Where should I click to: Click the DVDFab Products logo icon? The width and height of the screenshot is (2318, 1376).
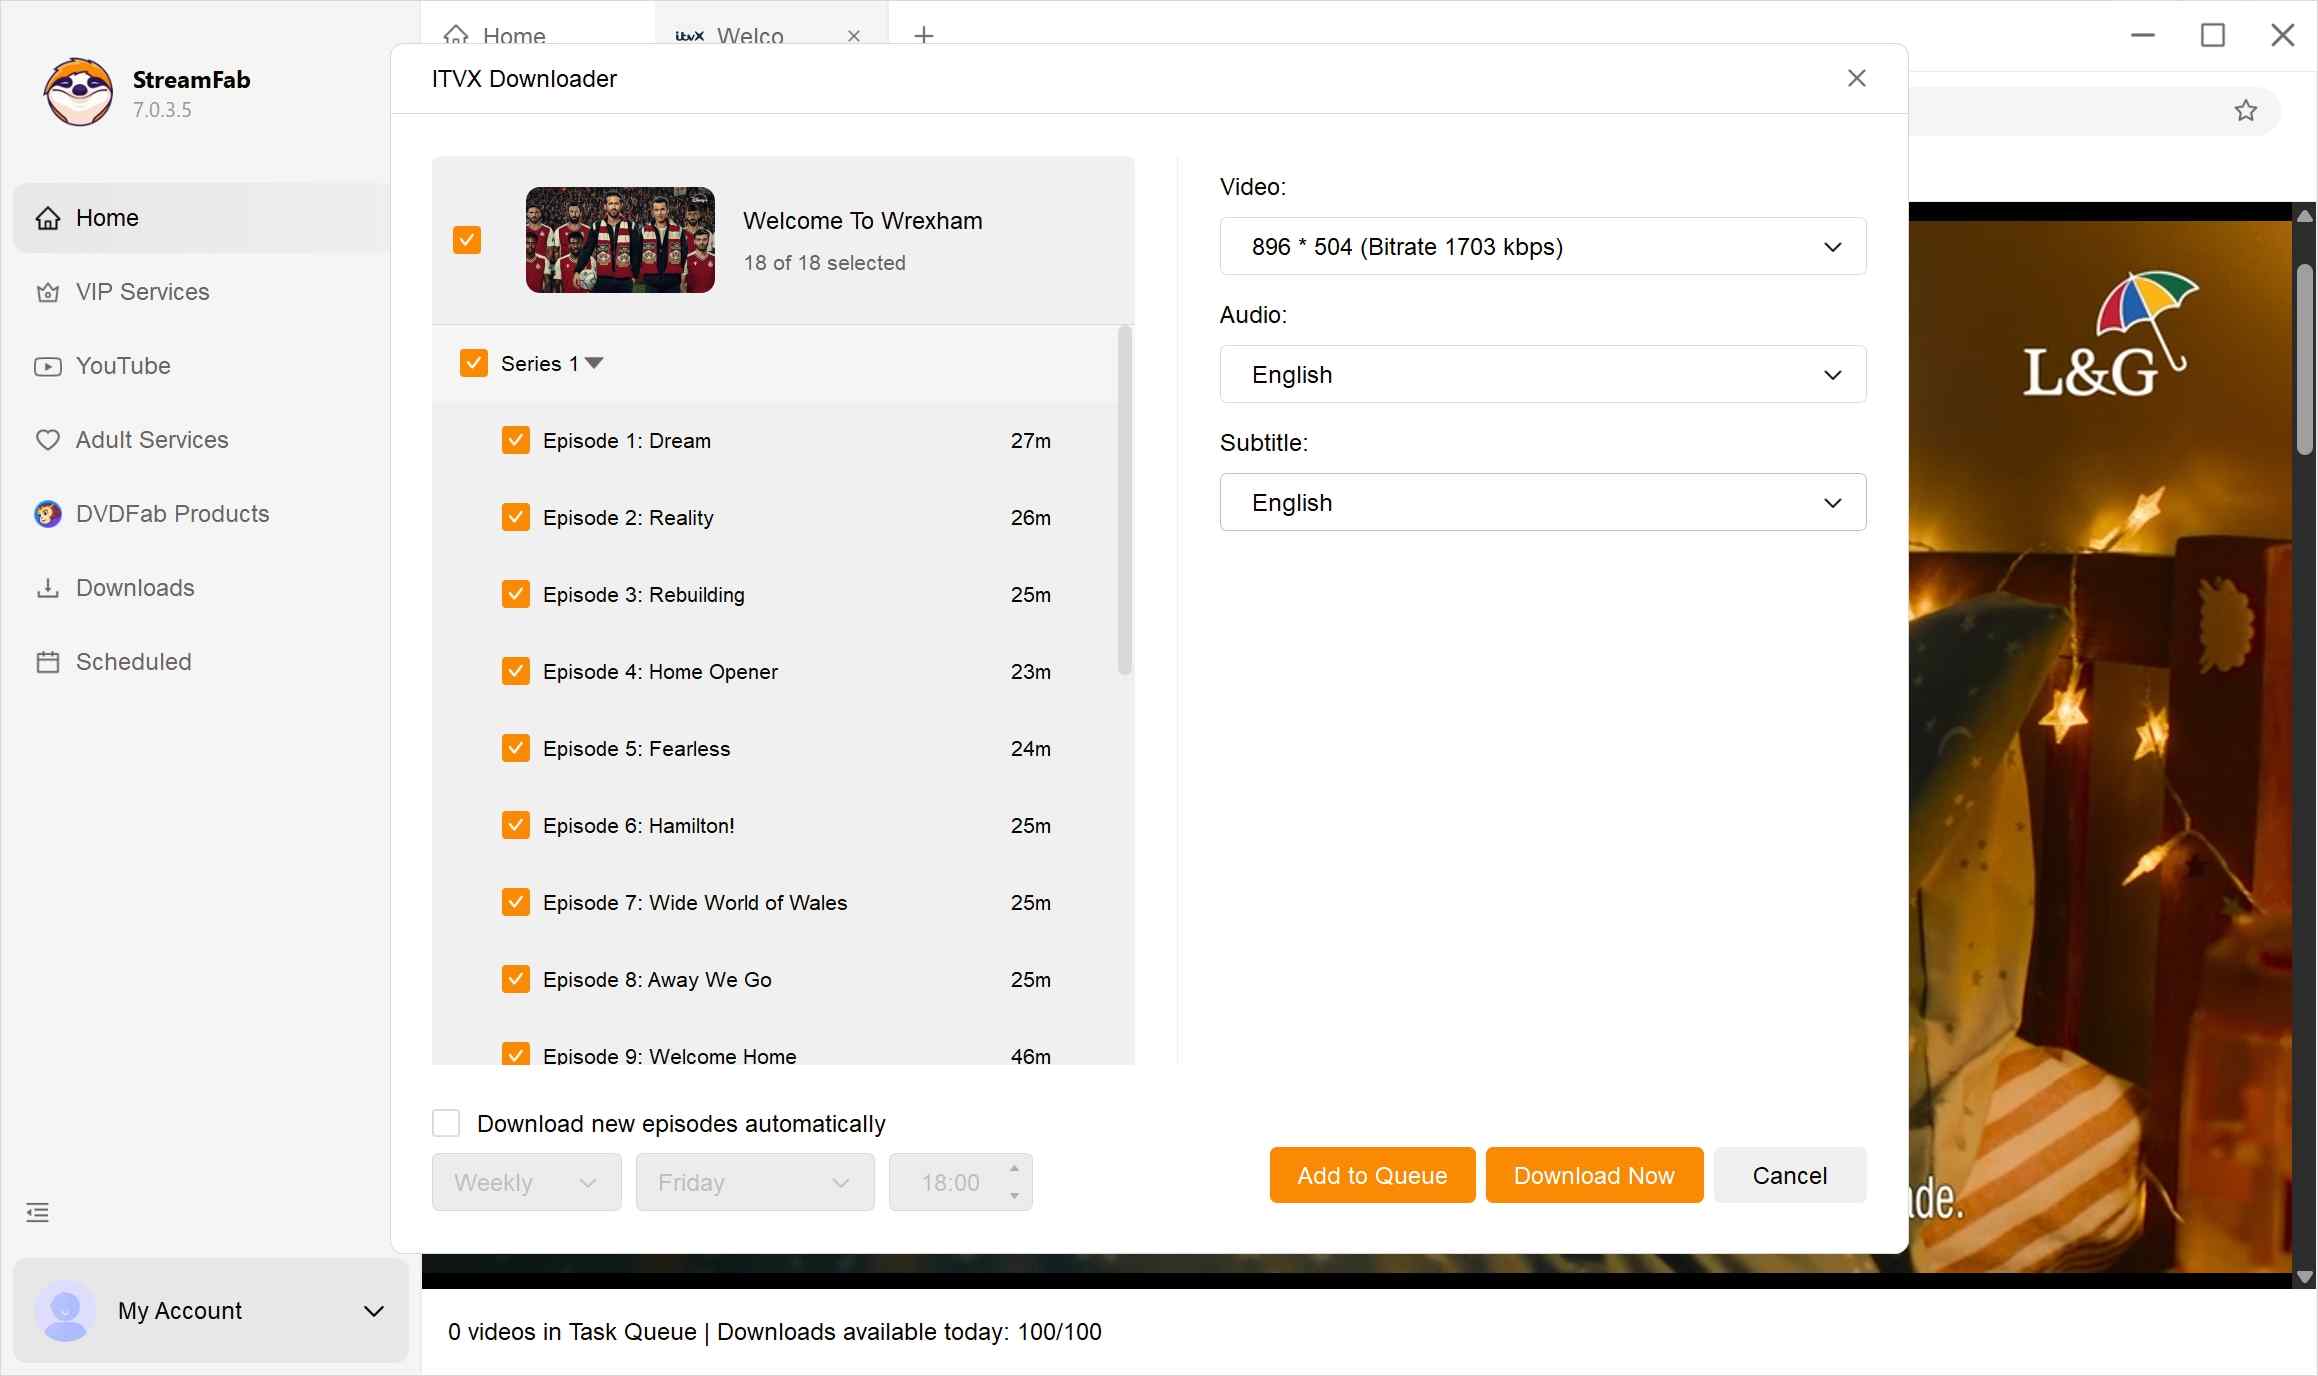48,514
